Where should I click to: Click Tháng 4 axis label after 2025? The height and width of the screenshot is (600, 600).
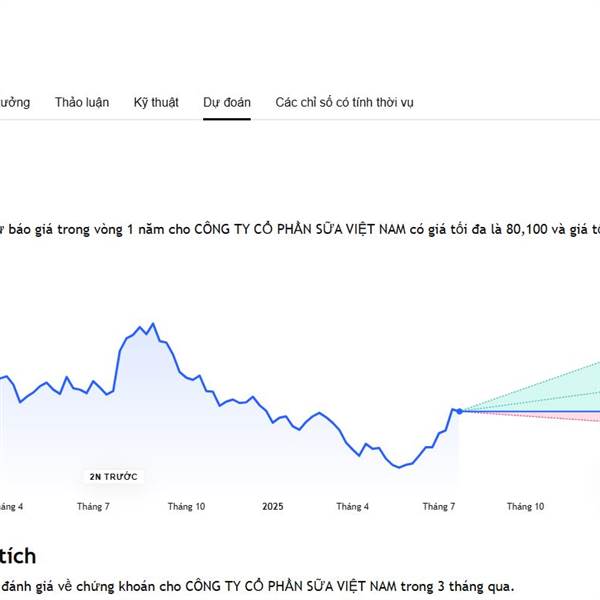(352, 507)
